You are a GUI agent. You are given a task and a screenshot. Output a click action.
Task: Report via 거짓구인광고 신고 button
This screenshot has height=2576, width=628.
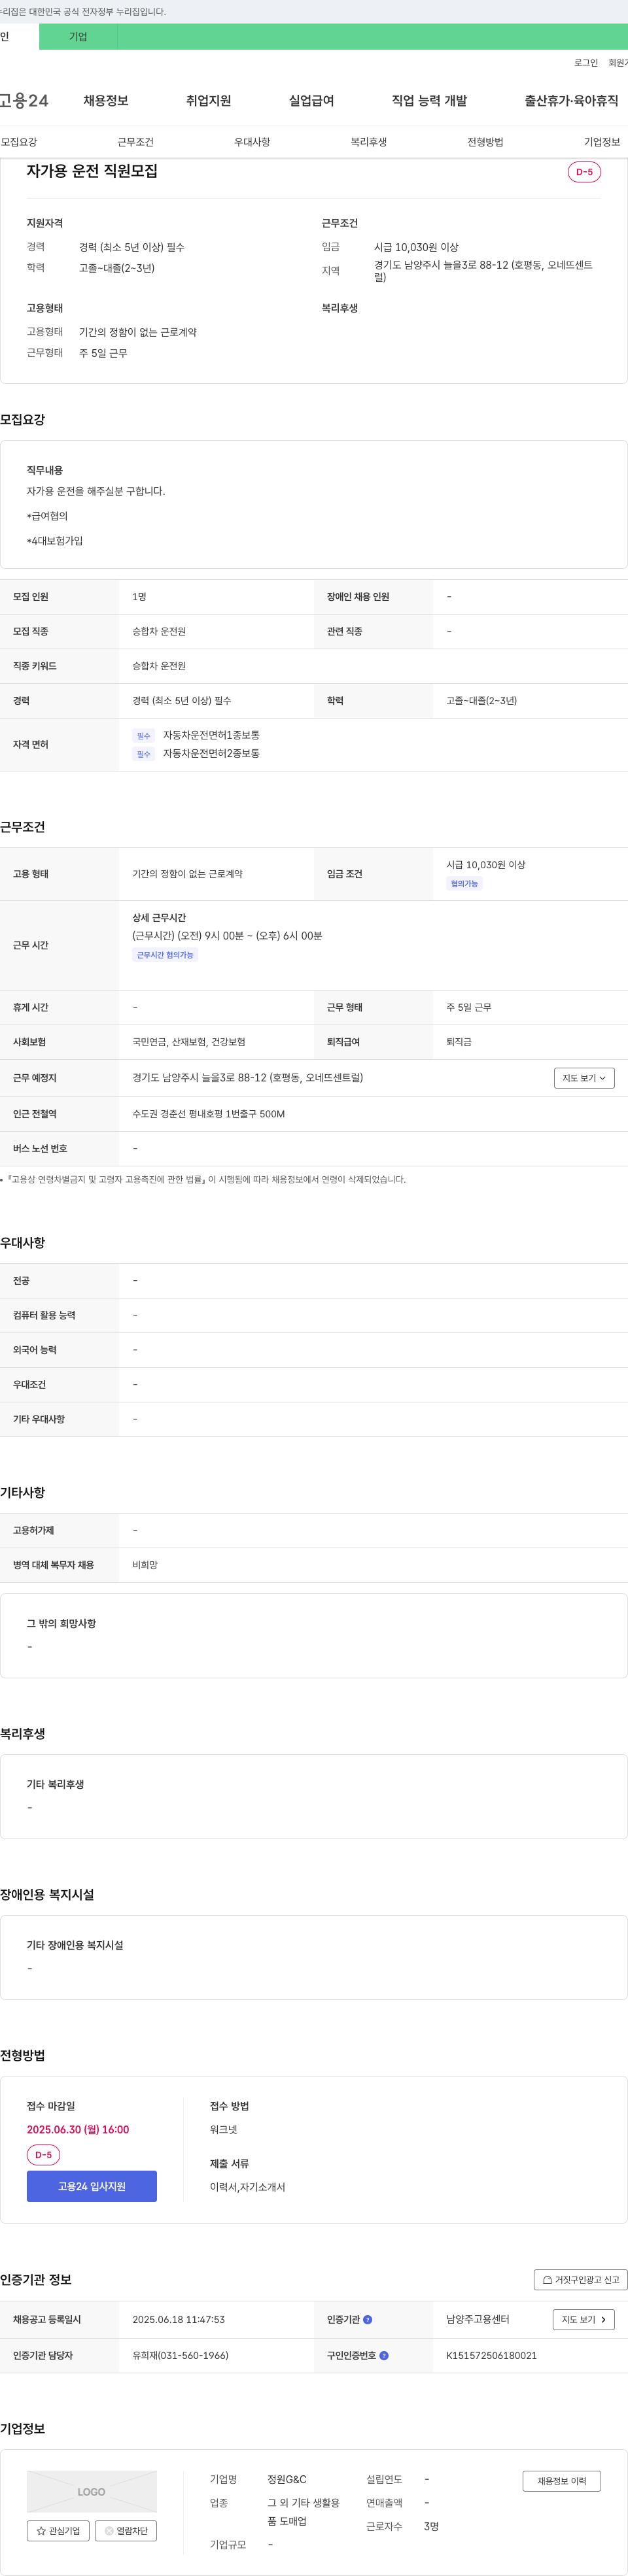tap(581, 2279)
